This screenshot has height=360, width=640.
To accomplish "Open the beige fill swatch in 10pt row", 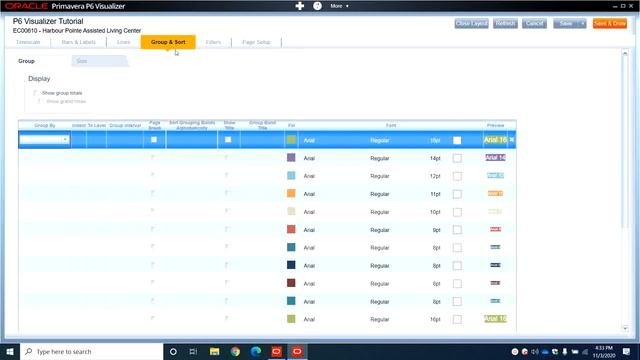I will pos(291,211).
